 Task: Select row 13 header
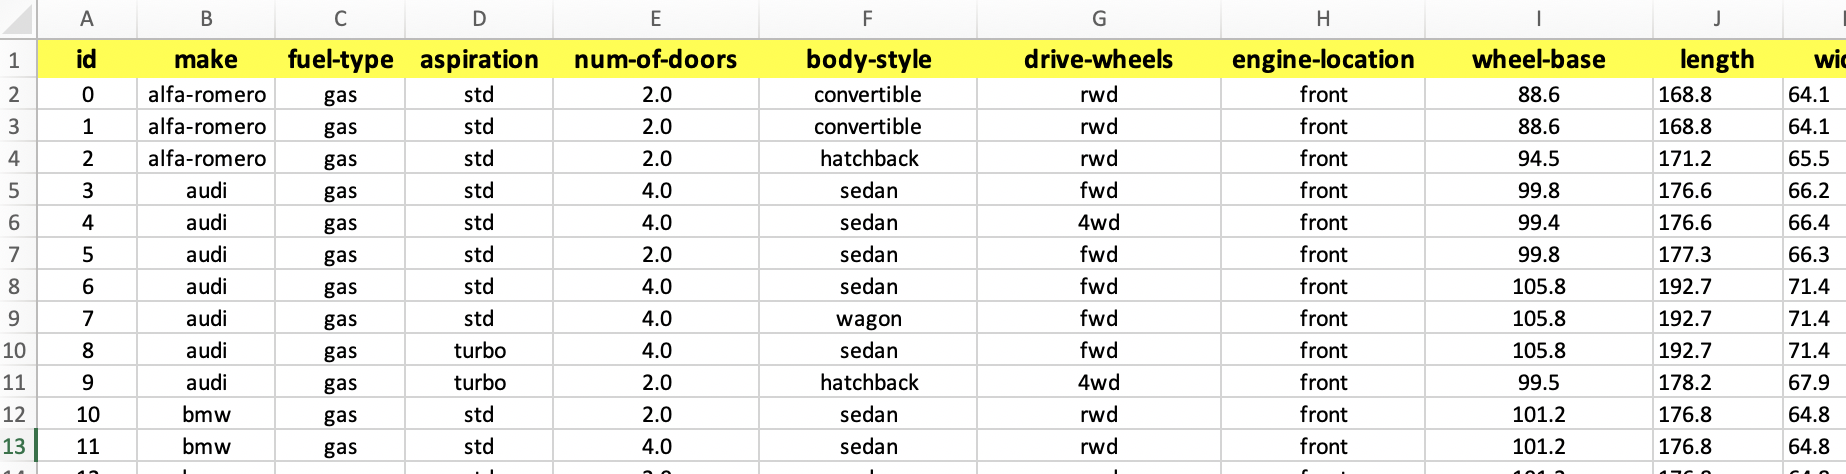pyautogui.click(x=15, y=447)
